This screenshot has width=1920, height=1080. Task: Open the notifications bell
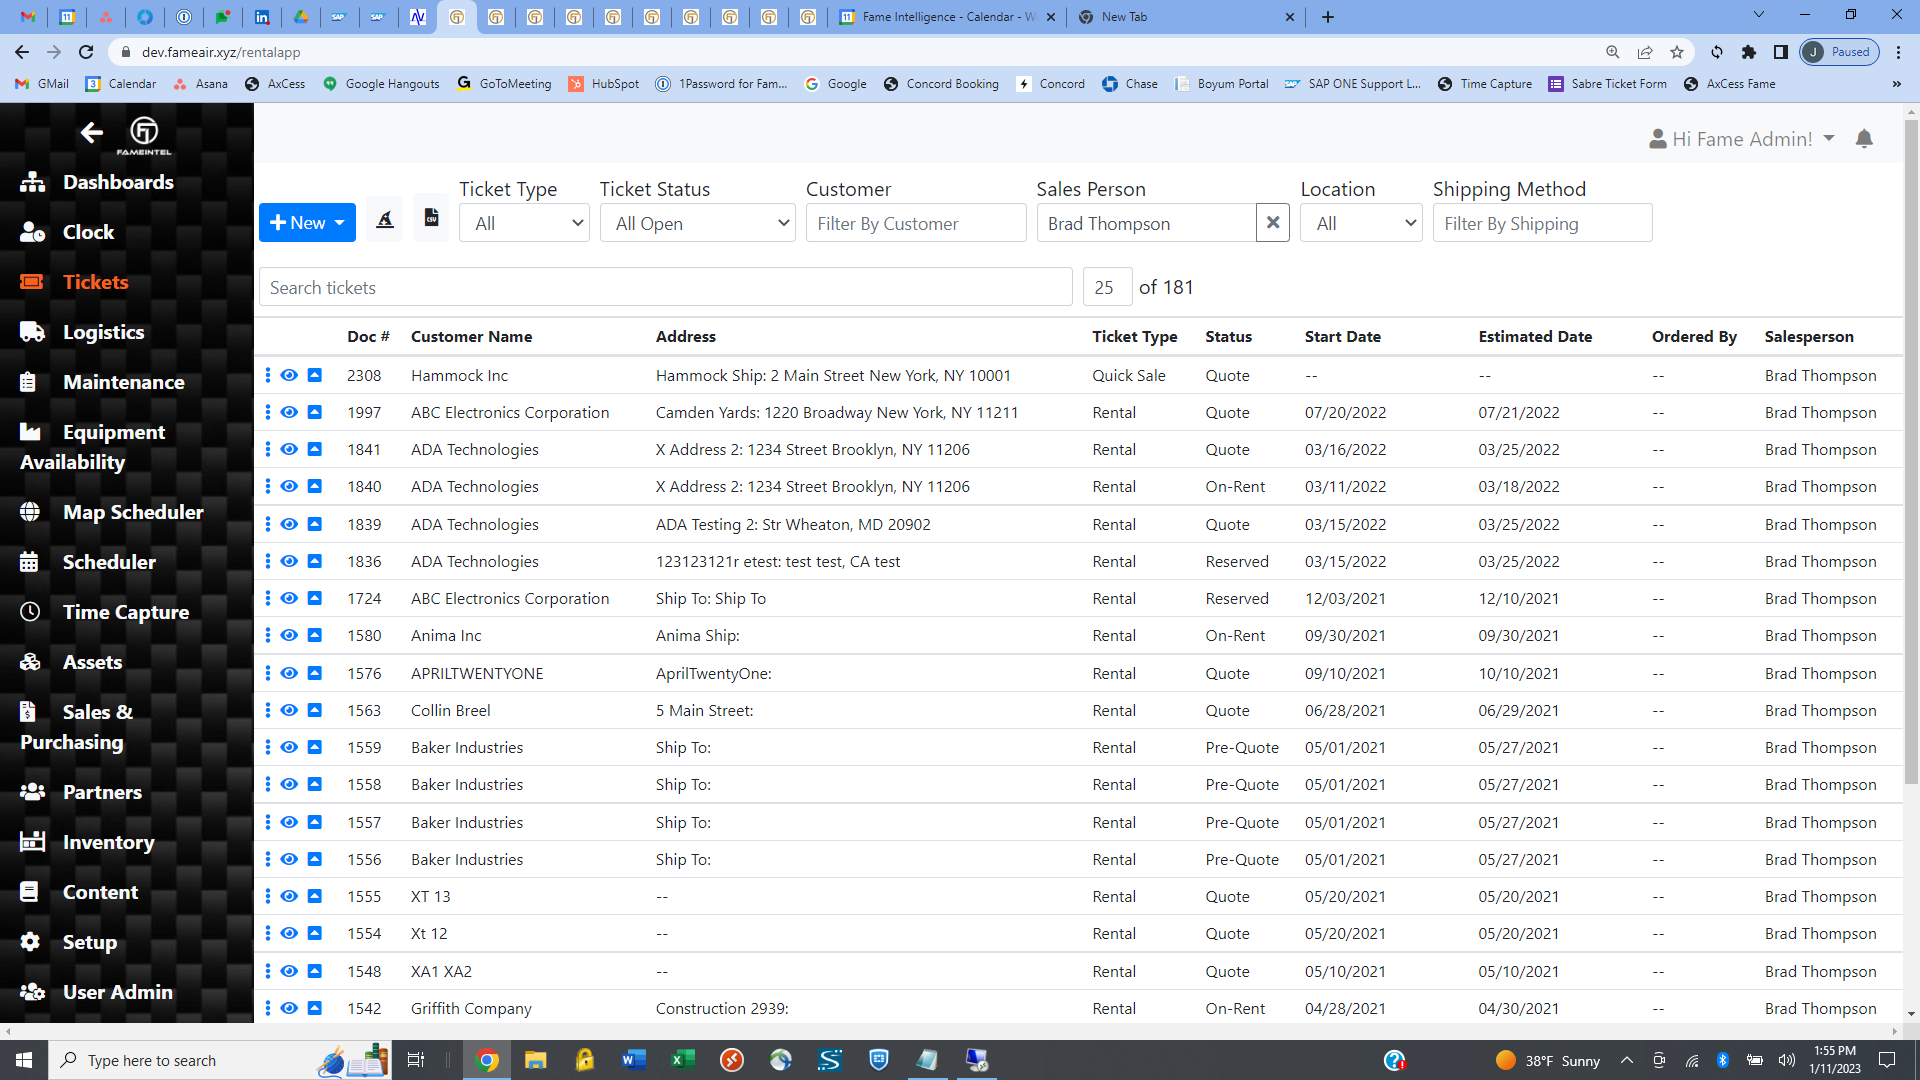coord(1864,139)
